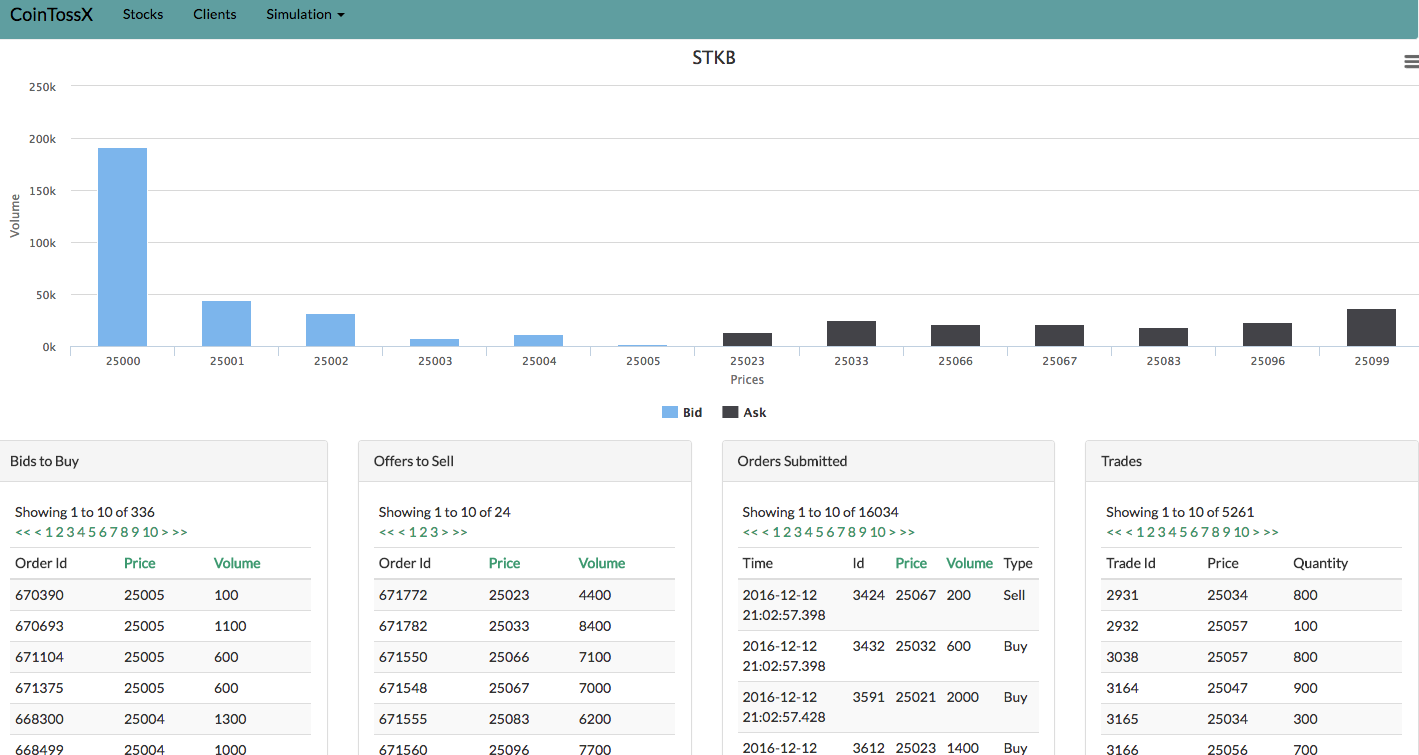Click trade ID 2932 in Trades
Image resolution: width=1419 pixels, height=755 pixels.
pyautogui.click(x=1123, y=626)
